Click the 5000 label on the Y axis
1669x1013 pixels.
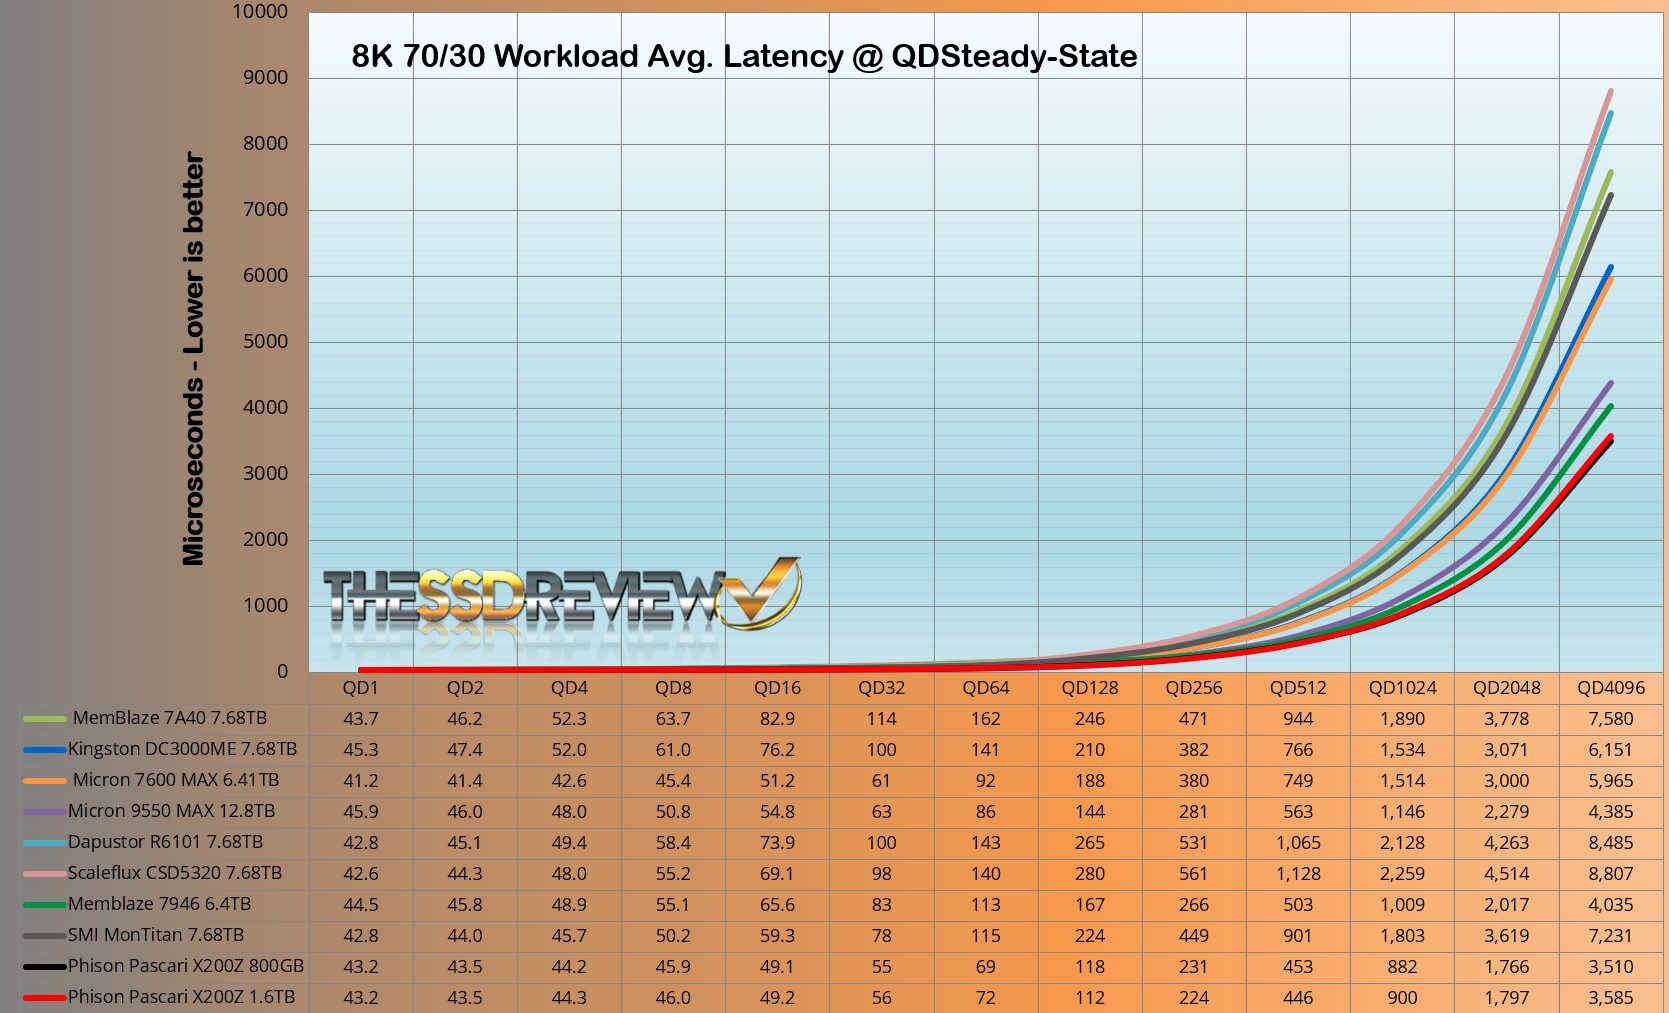click(x=265, y=342)
